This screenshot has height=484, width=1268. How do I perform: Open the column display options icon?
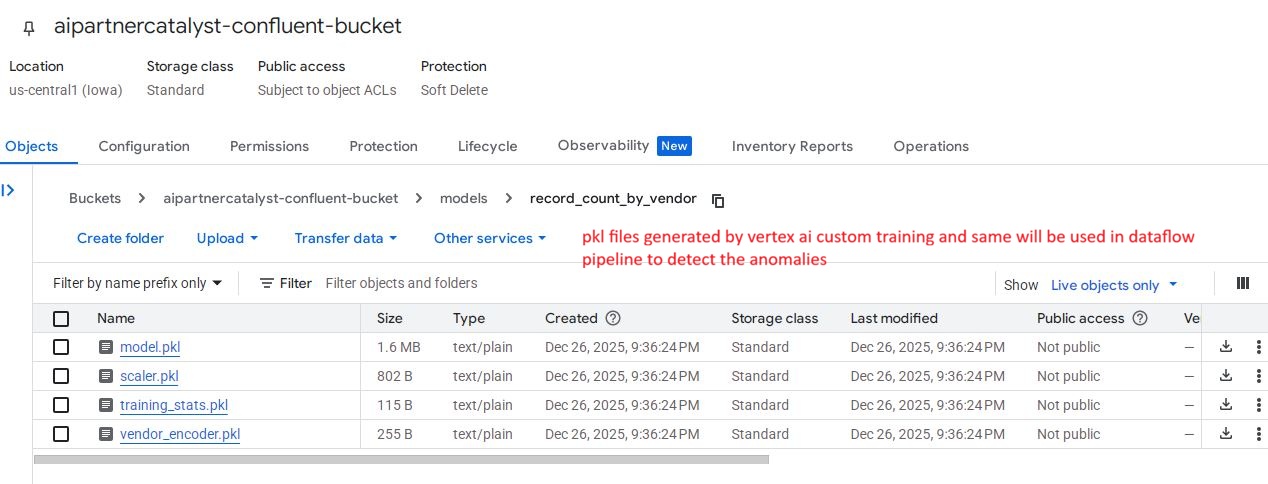point(1243,284)
